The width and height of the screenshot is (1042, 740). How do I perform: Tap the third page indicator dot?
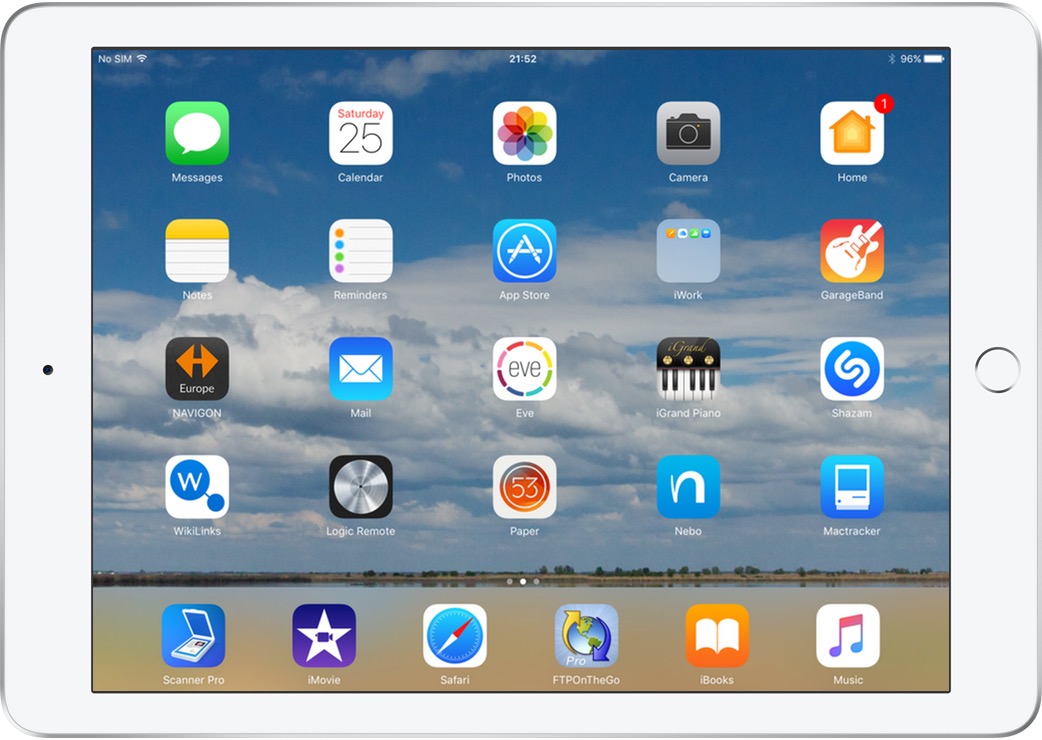536,581
